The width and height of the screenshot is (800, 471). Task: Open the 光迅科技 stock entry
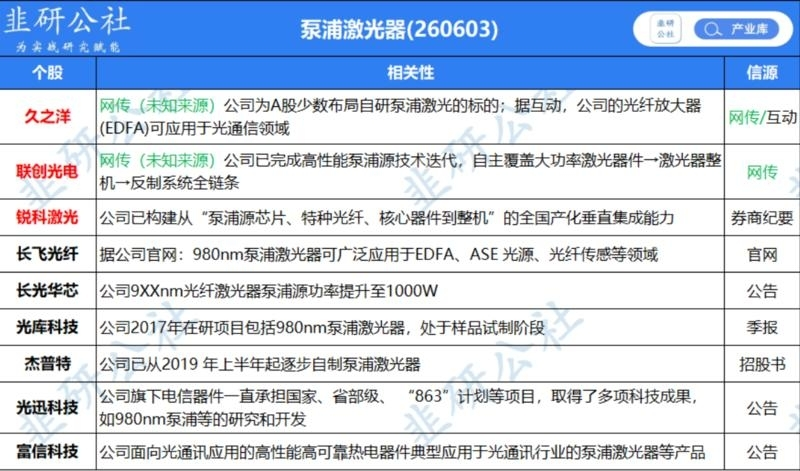[x=47, y=407]
